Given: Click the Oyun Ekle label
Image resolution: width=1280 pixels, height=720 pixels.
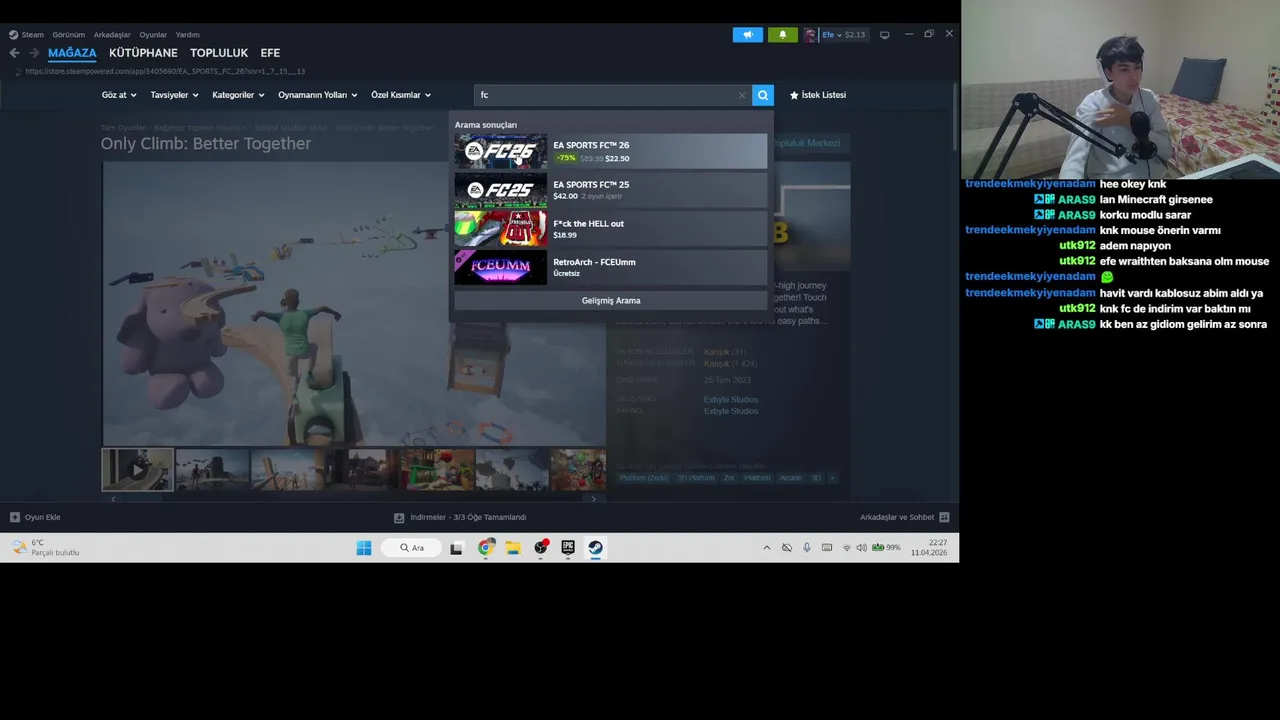Looking at the screenshot, I should (x=43, y=517).
